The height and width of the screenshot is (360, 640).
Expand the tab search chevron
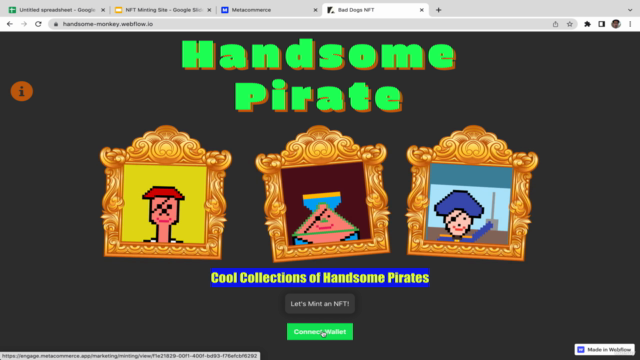click(x=630, y=10)
